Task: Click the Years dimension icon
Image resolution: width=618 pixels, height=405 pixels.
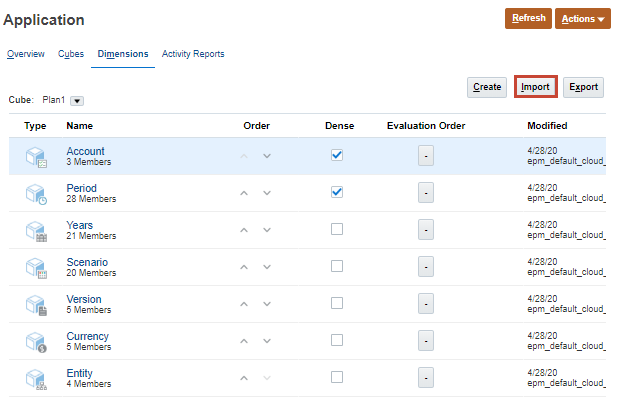Action: point(36,230)
